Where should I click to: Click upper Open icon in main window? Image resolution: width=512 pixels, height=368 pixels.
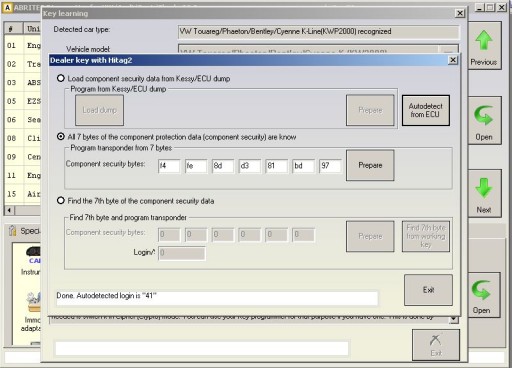484,116
